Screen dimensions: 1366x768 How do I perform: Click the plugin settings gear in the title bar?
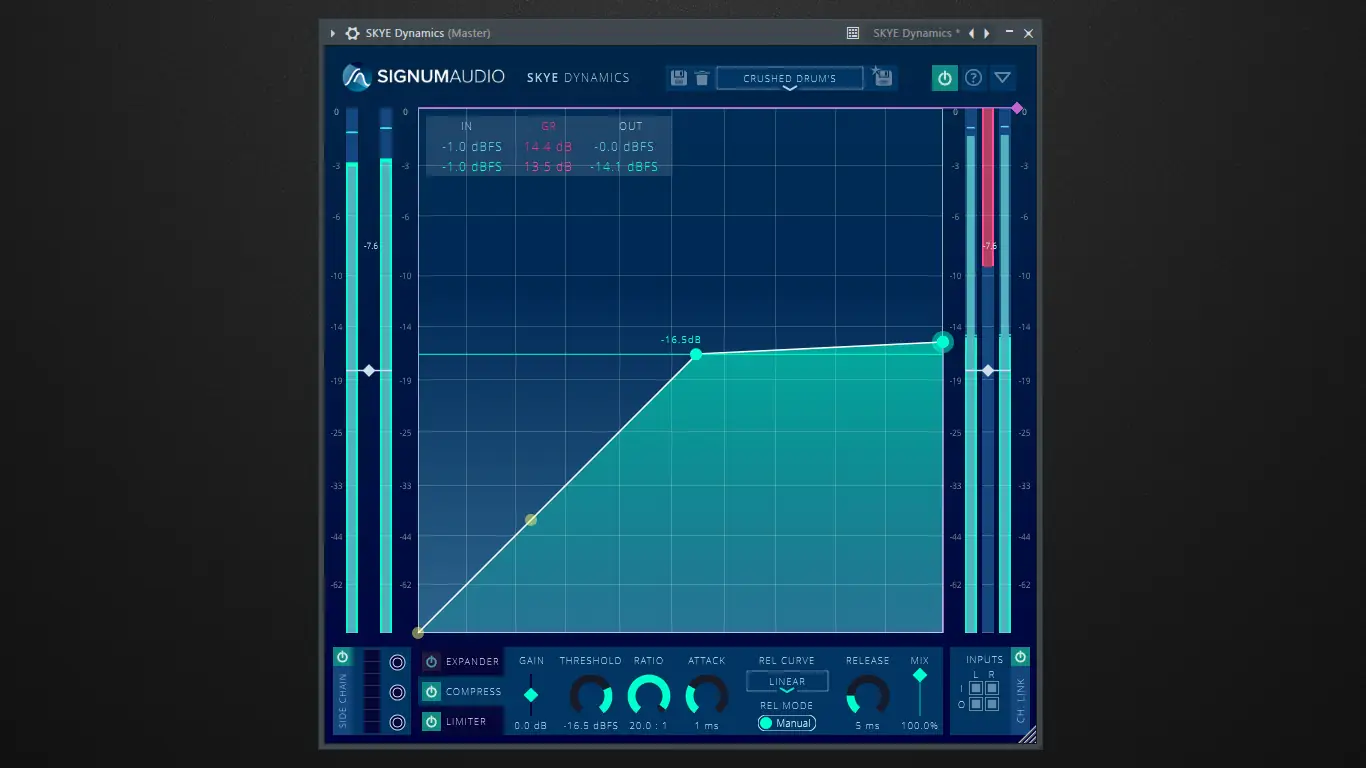pyautogui.click(x=352, y=33)
